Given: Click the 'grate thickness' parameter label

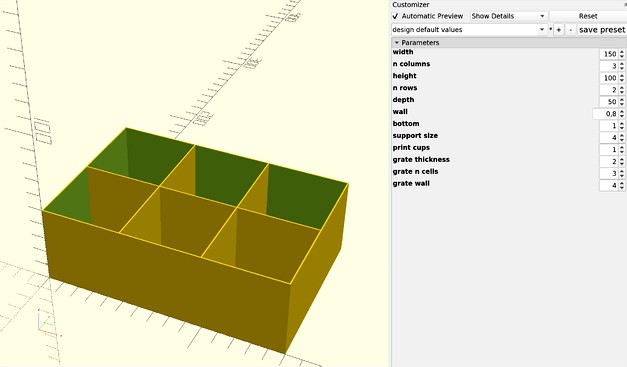Looking at the screenshot, I should 421,160.
